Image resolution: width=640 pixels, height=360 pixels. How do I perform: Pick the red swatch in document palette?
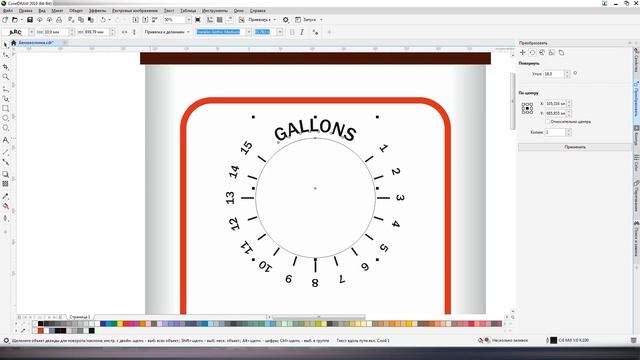(x=40, y=331)
